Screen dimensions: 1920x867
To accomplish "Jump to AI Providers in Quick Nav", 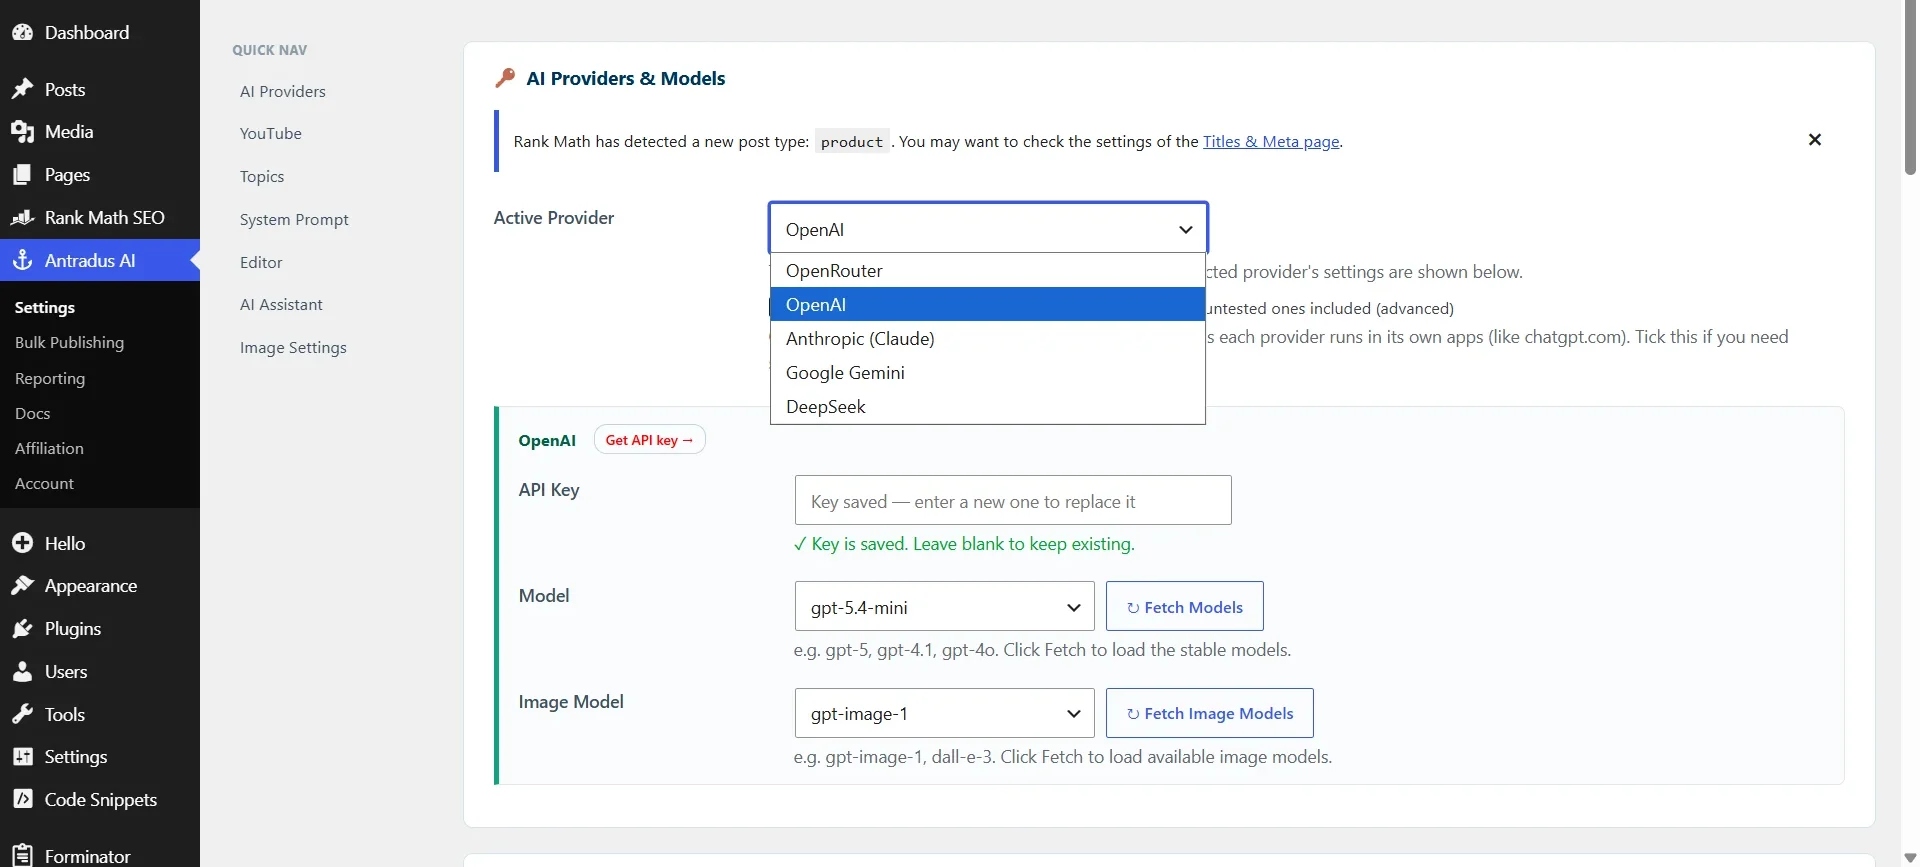I will [283, 91].
